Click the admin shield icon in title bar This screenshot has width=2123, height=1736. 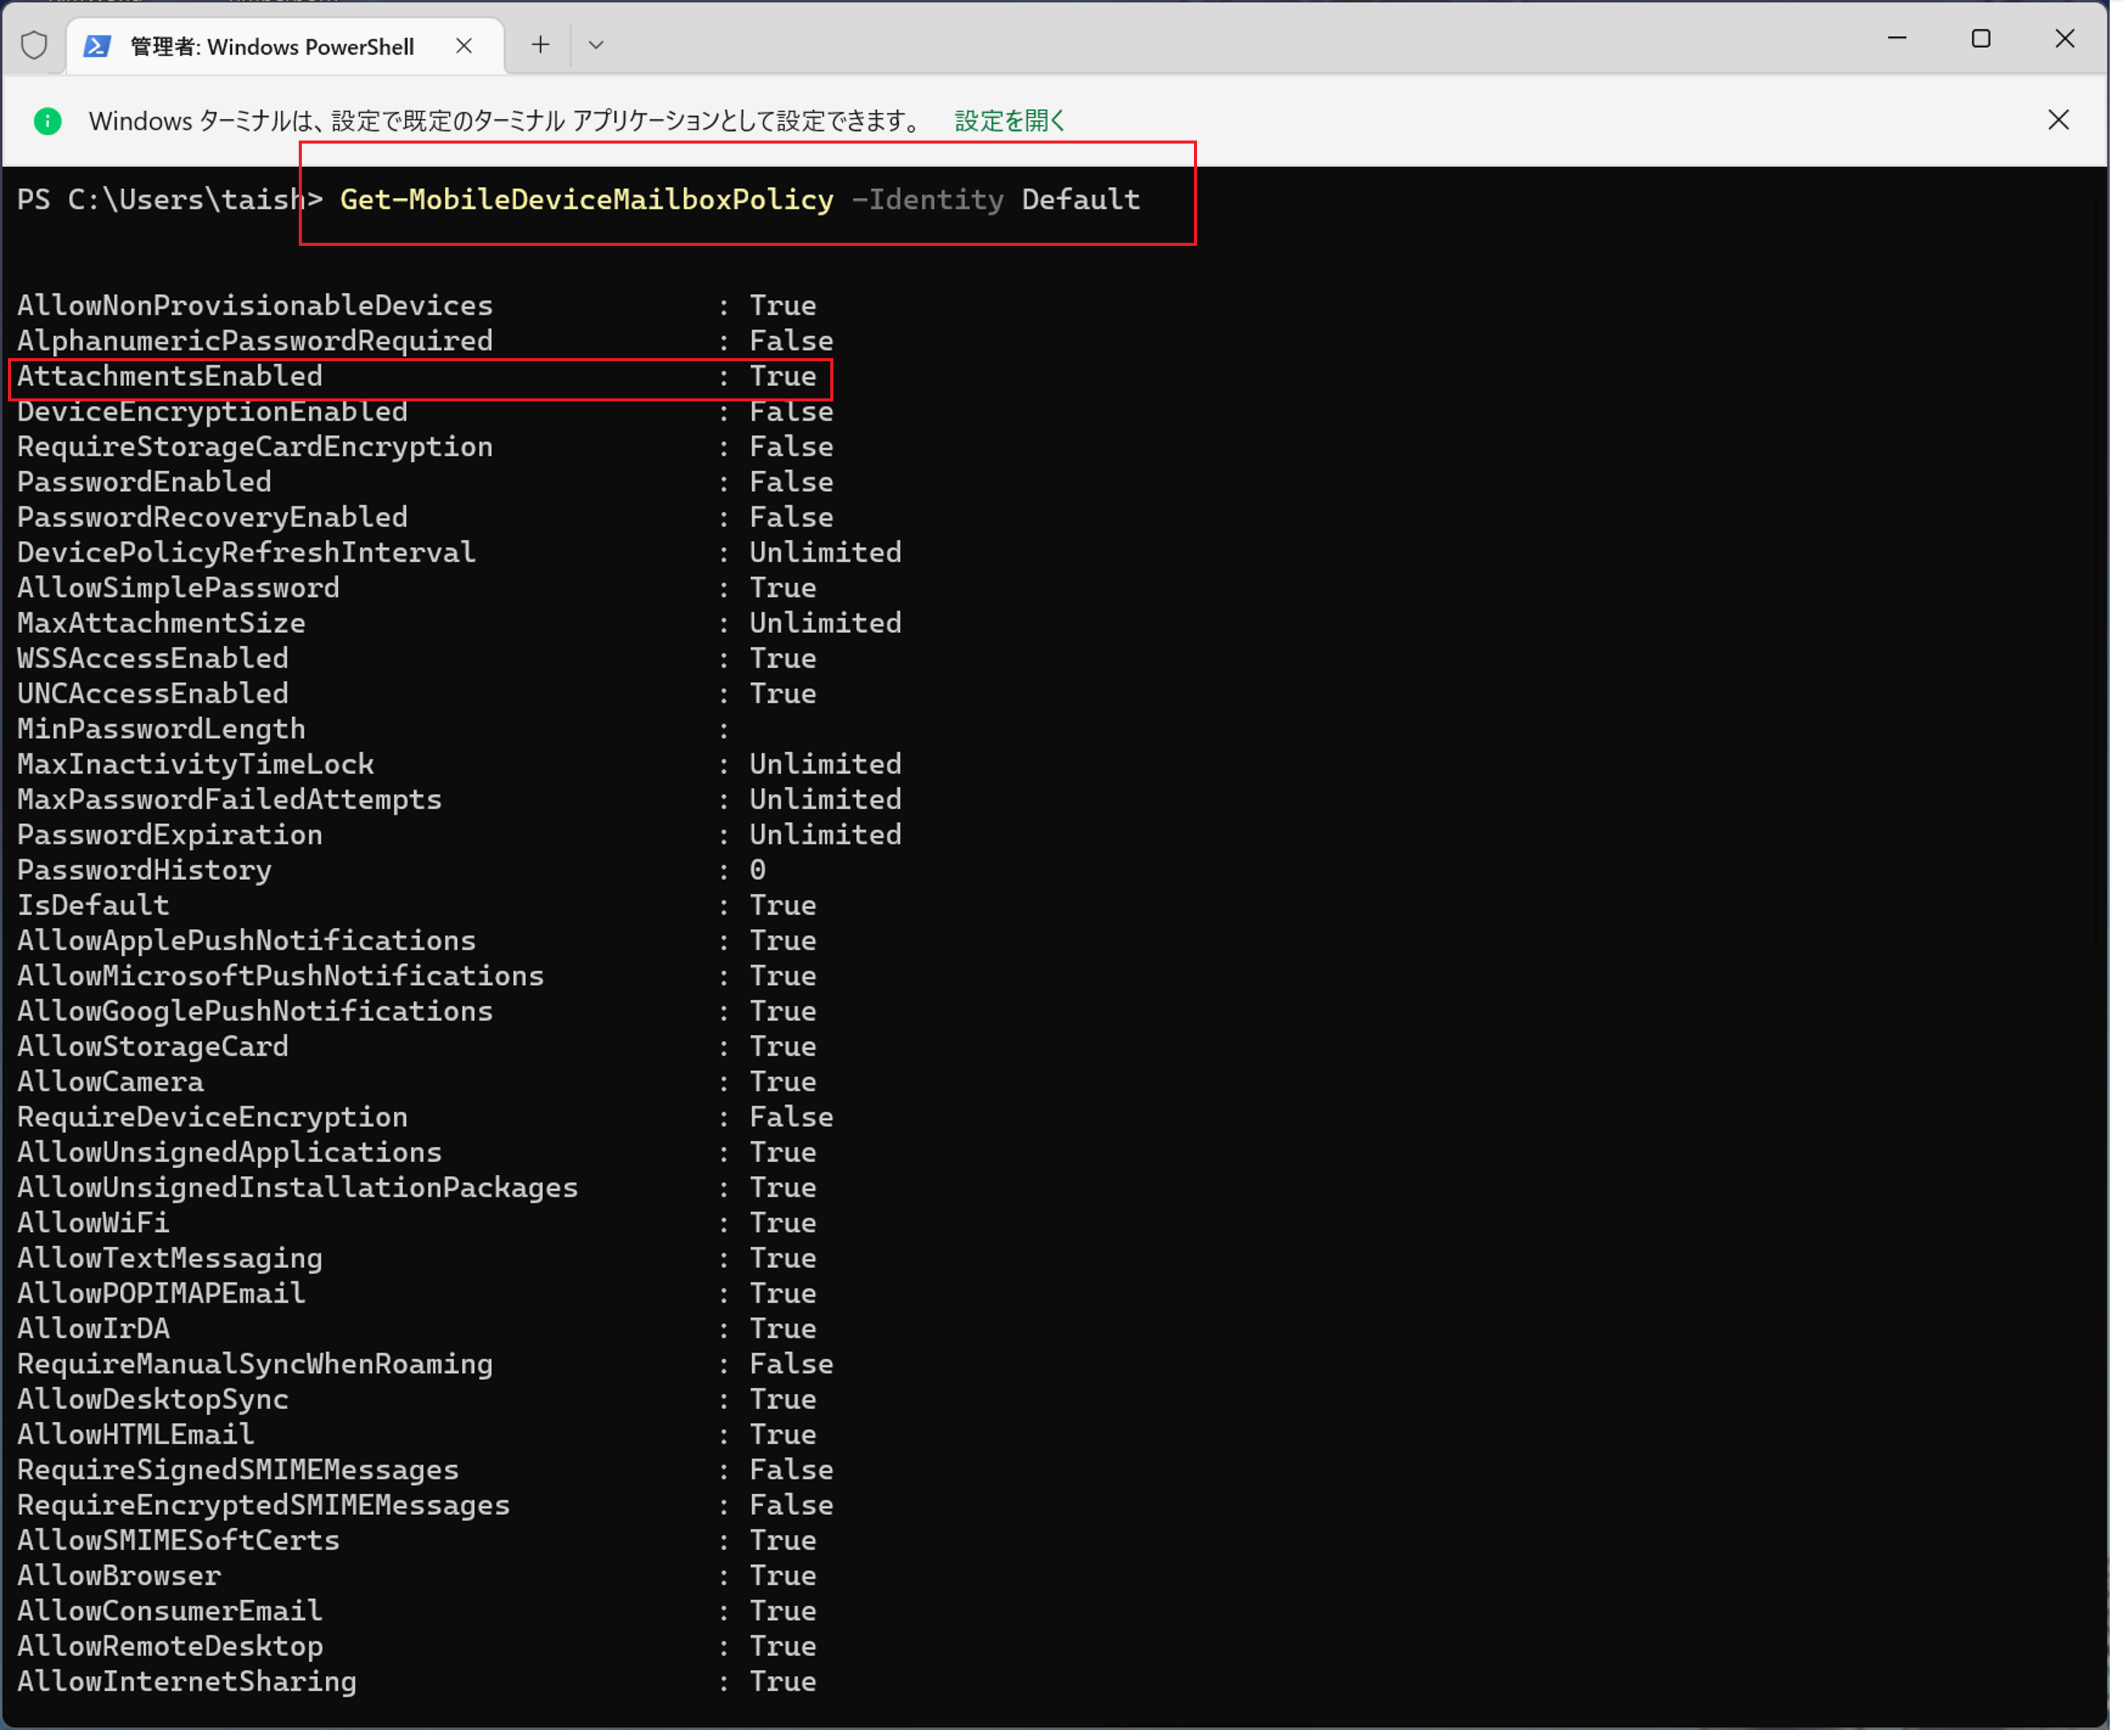click(x=34, y=45)
